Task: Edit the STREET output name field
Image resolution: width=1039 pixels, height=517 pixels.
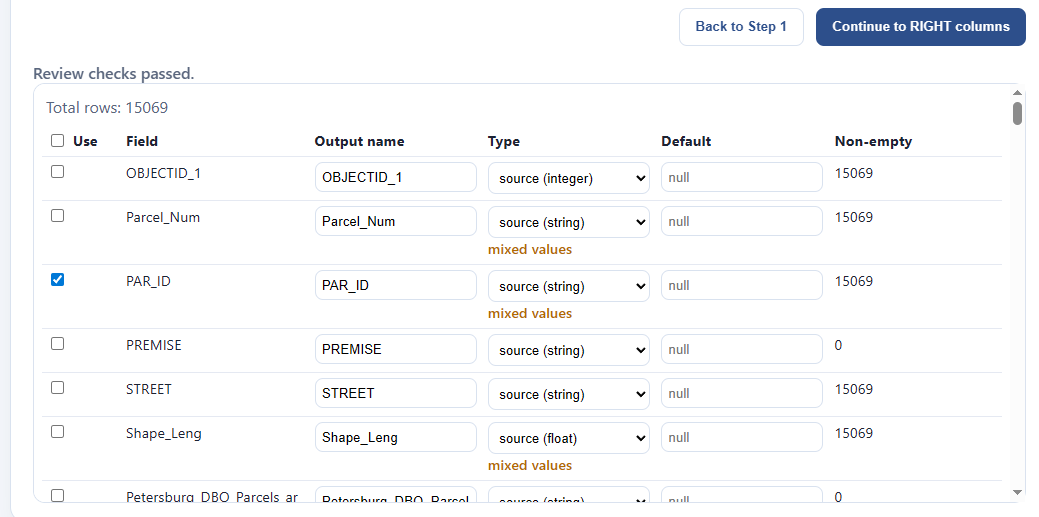Action: click(396, 393)
